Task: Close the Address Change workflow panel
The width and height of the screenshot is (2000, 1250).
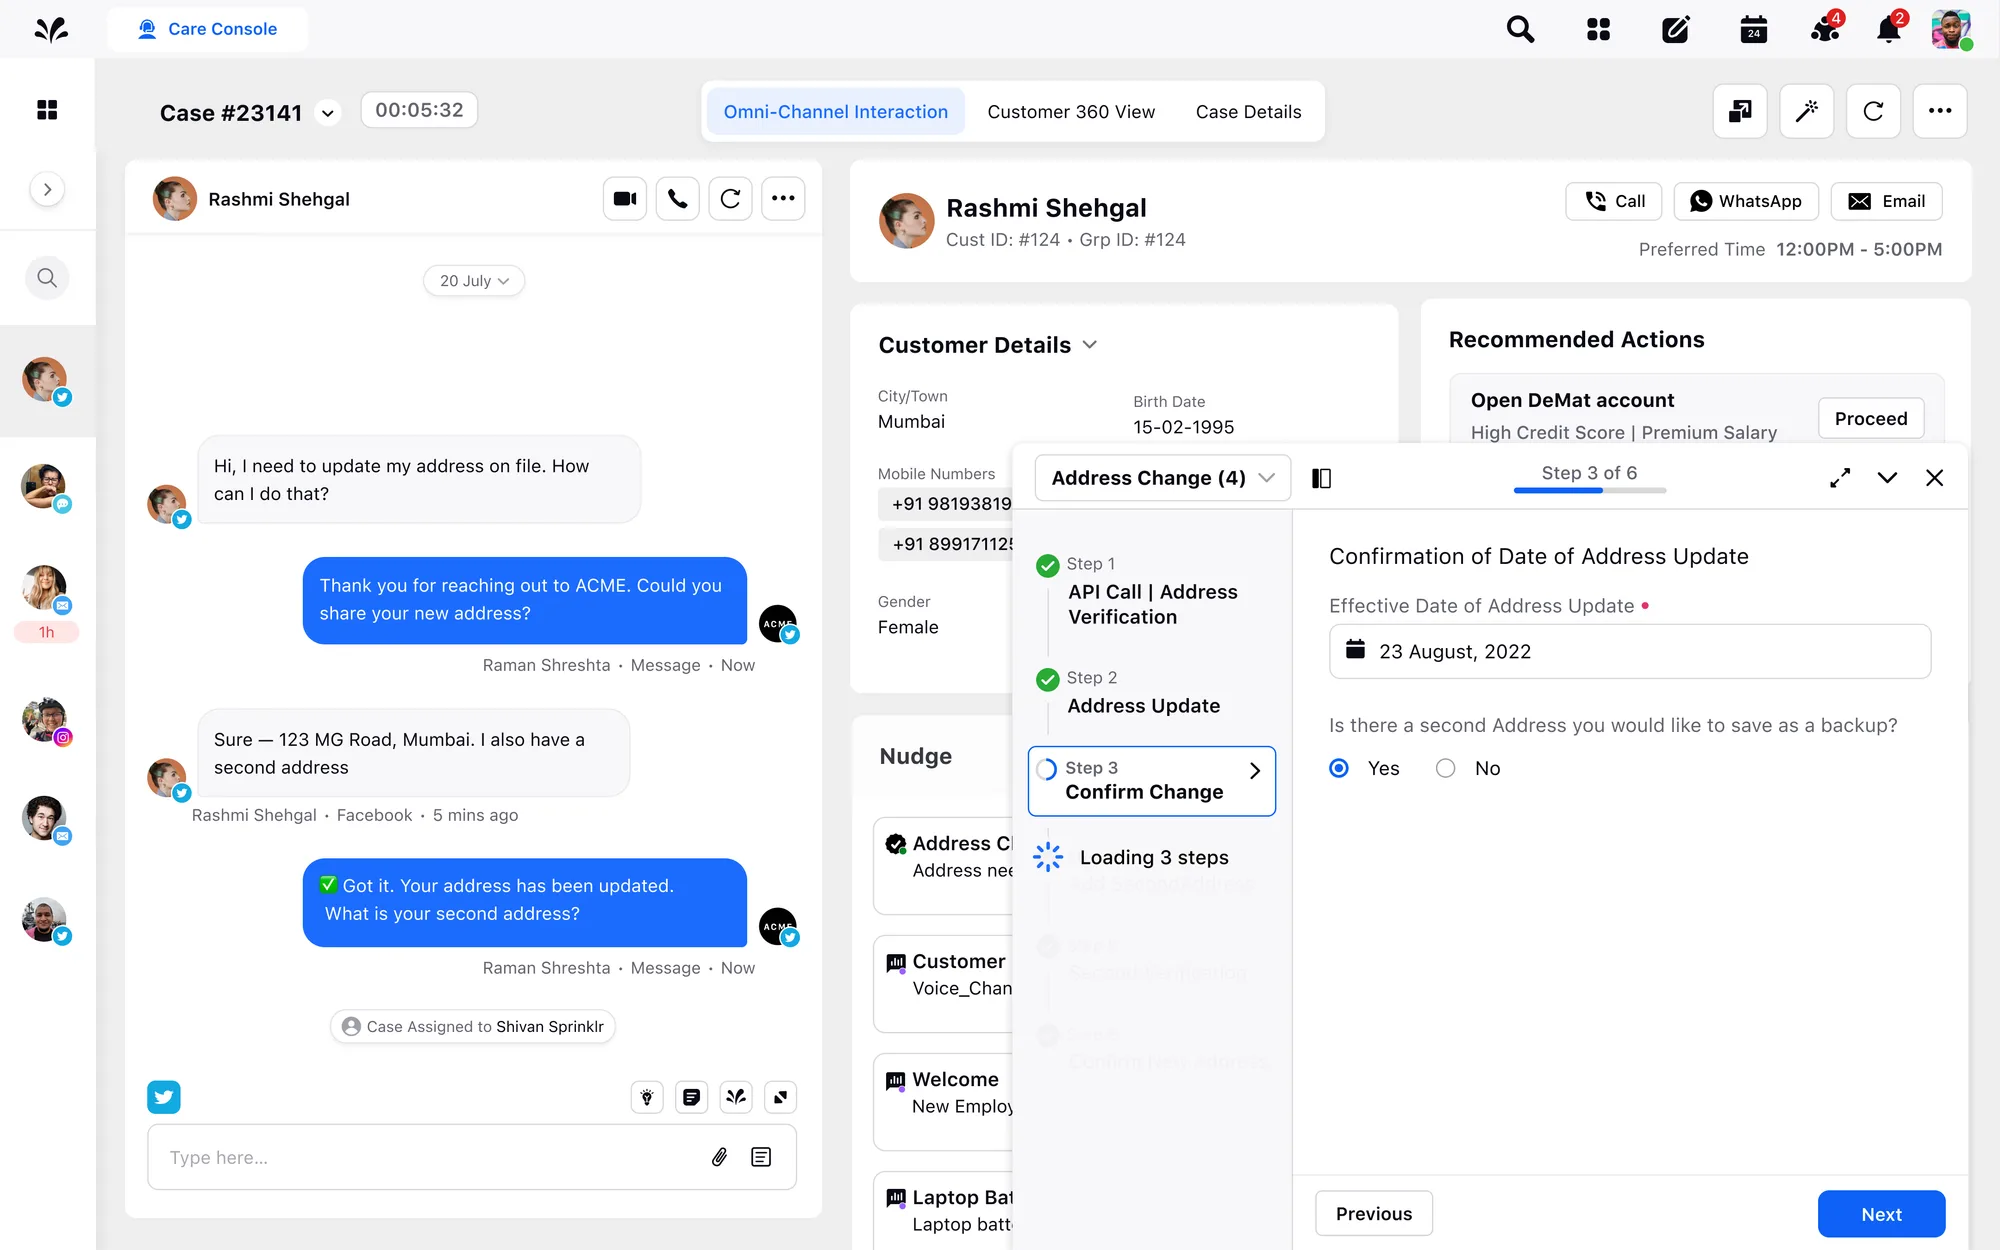Action: (1935, 478)
